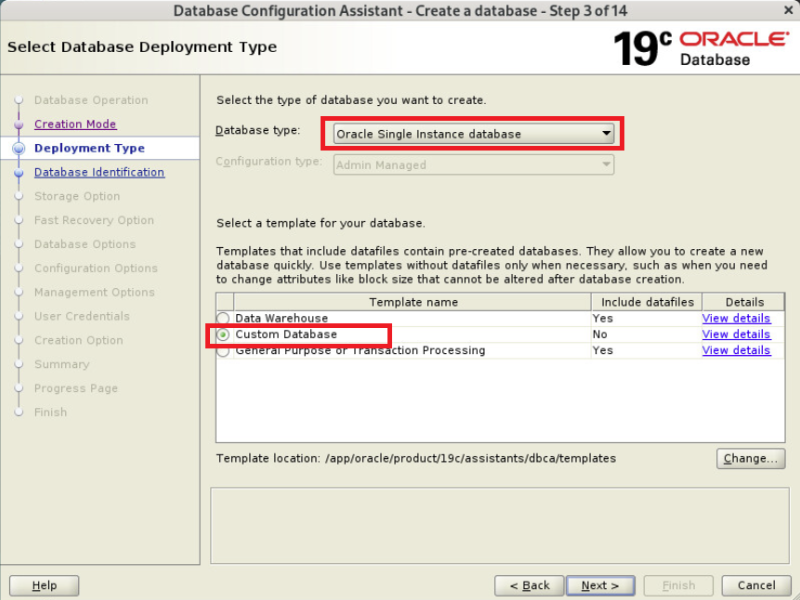Click the Creation Mode step bullet icon
Screen dimensions: 800x600
point(19,124)
